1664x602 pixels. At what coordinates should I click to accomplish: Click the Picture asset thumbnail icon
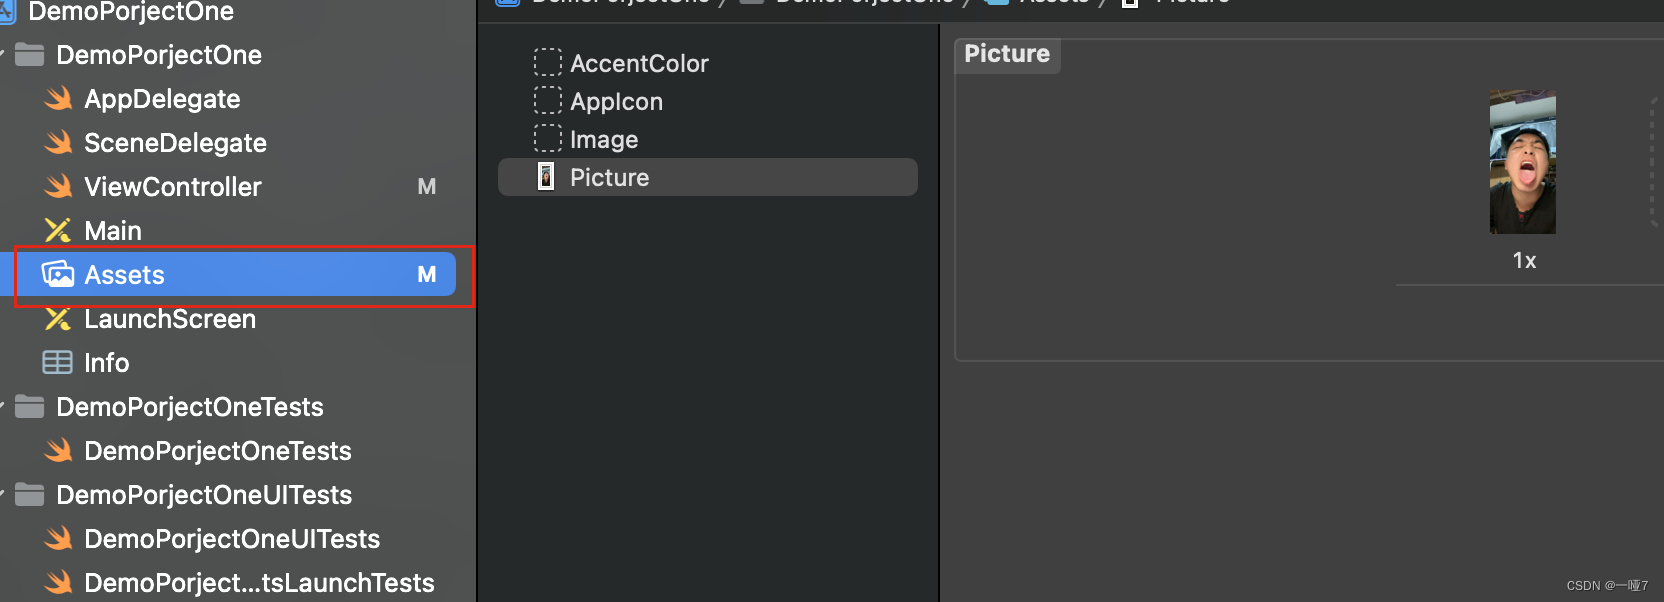pos(546,177)
